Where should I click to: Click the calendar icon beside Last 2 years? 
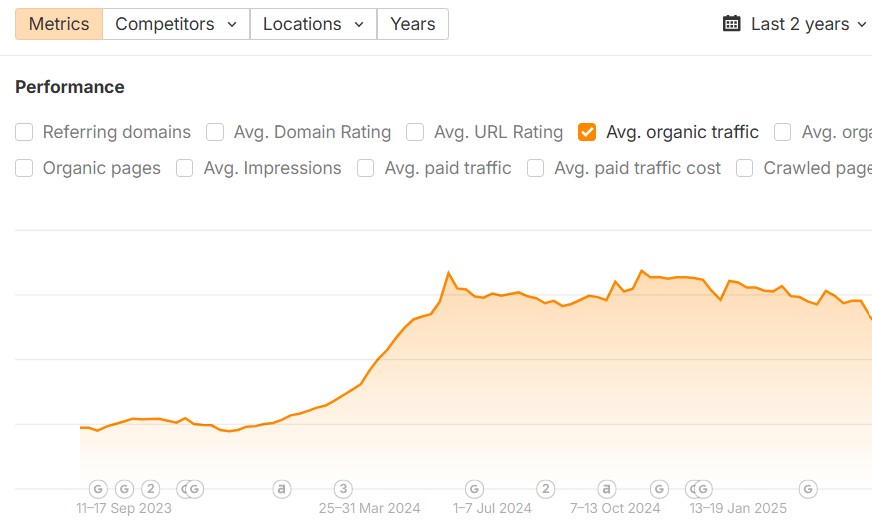click(x=731, y=24)
